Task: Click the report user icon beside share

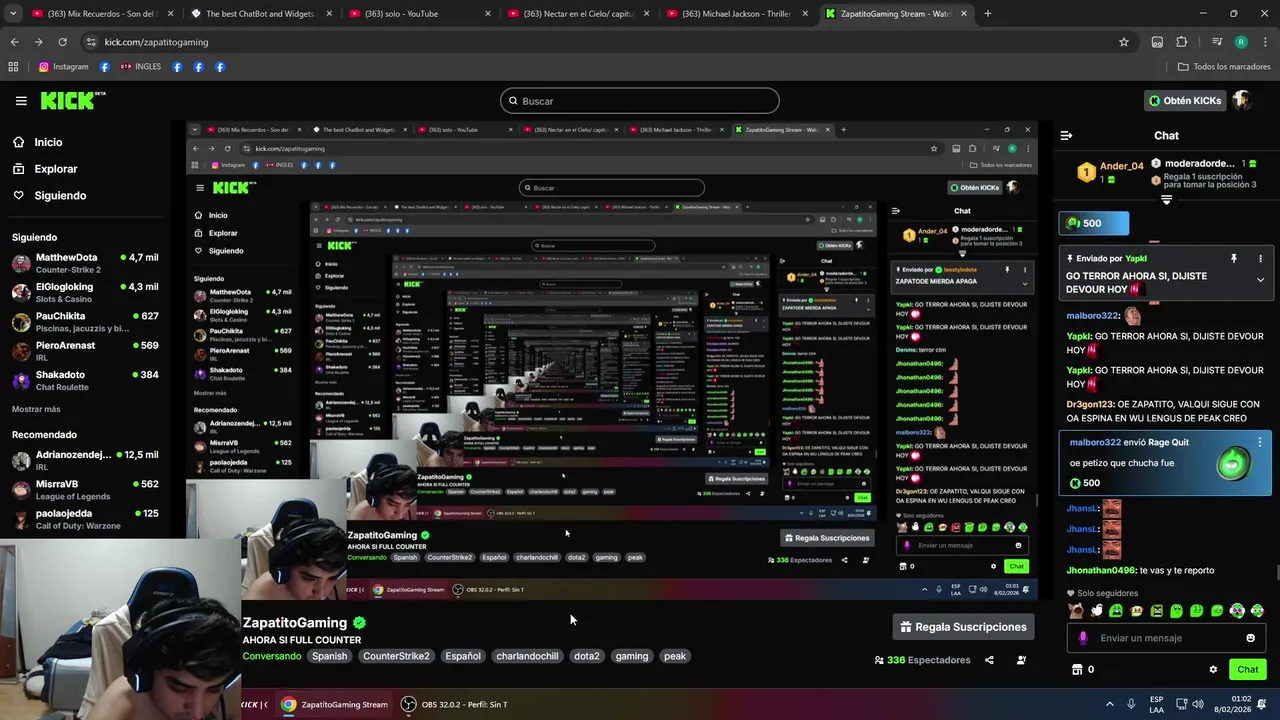Action: click(1021, 660)
